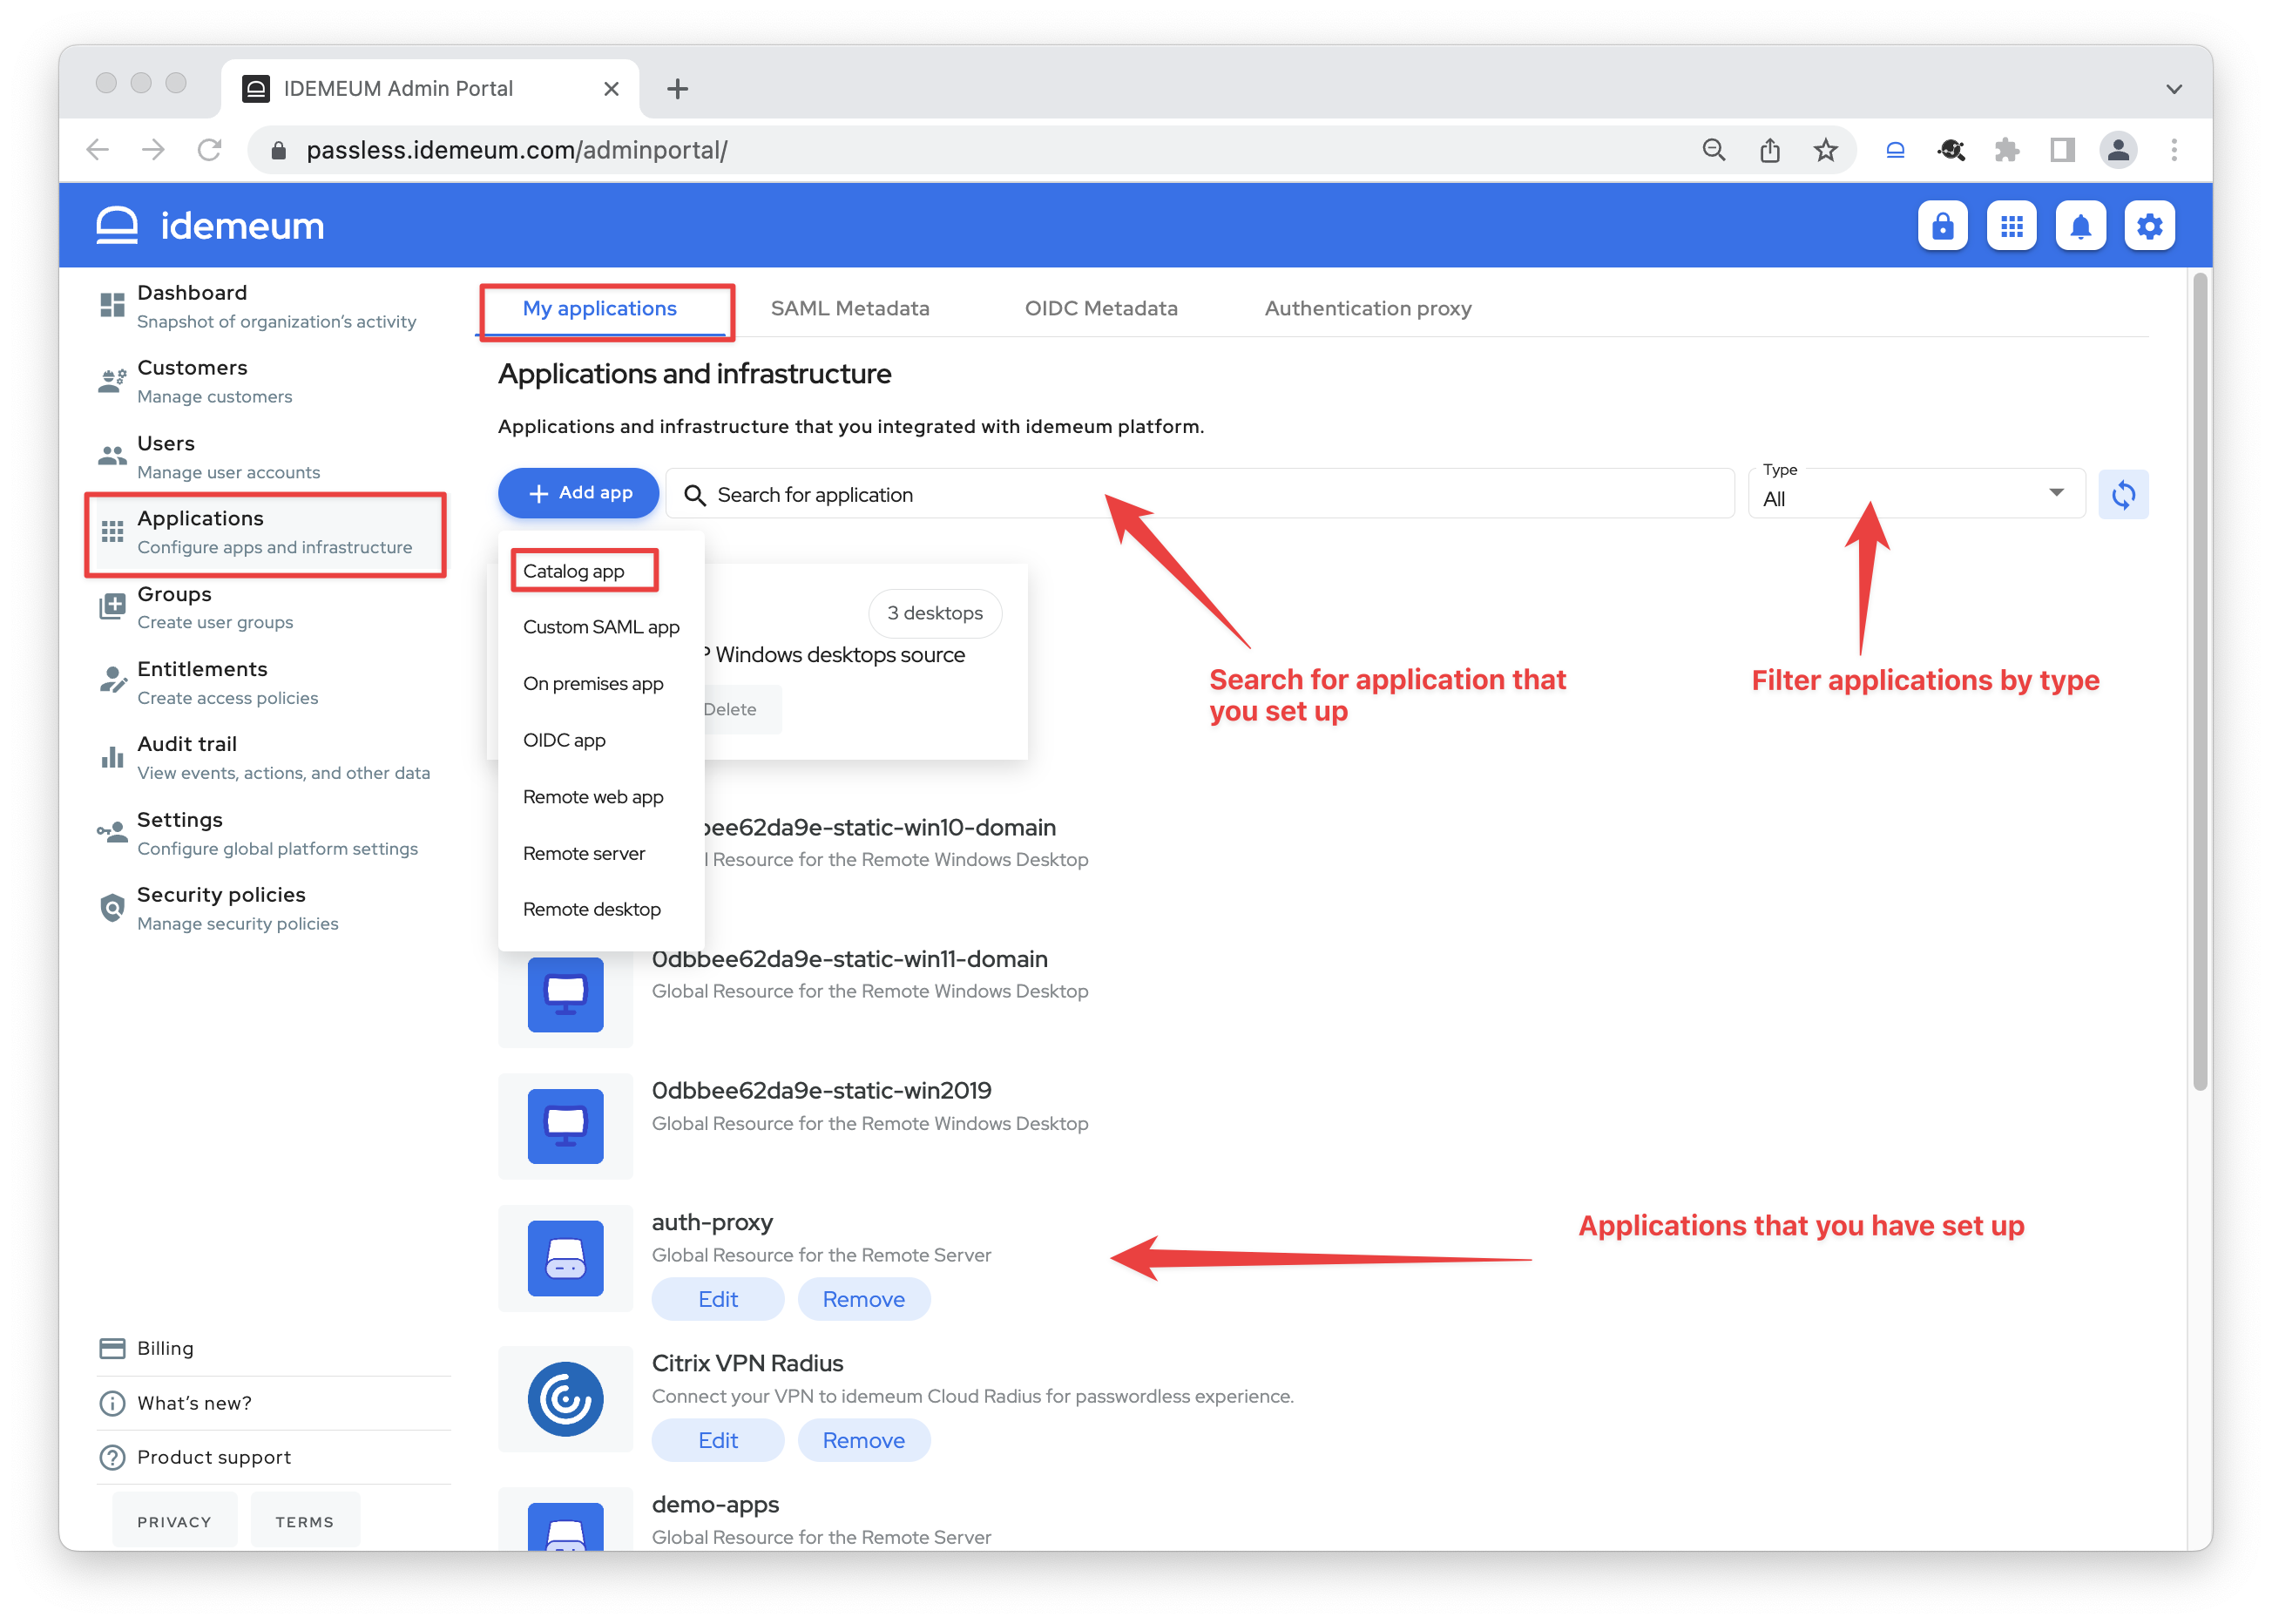
Task: Switch to My applications tab
Action: [600, 309]
